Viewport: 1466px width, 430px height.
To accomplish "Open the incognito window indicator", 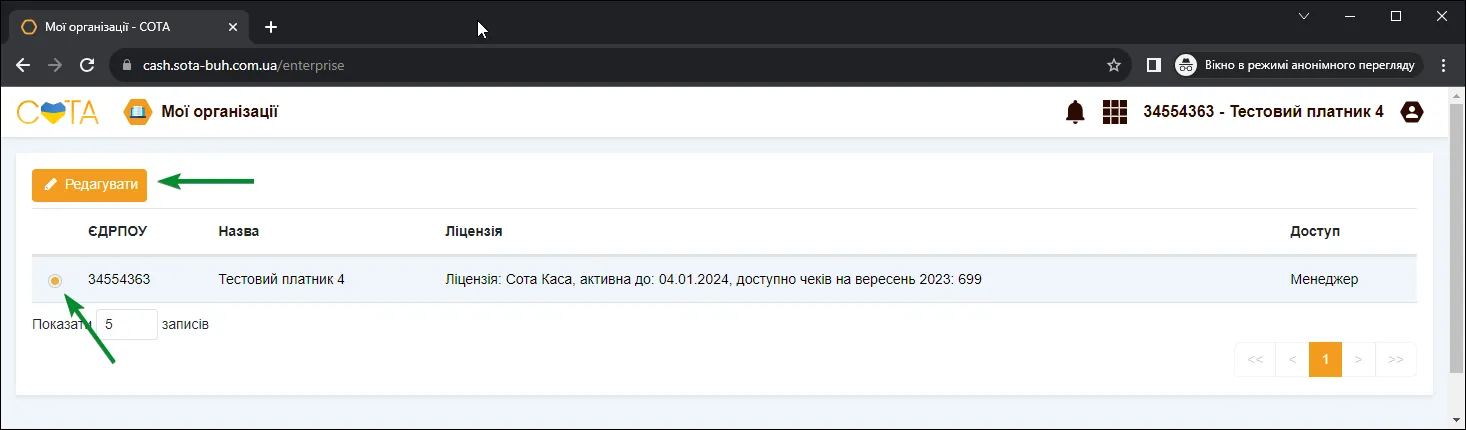I will tap(1298, 65).
